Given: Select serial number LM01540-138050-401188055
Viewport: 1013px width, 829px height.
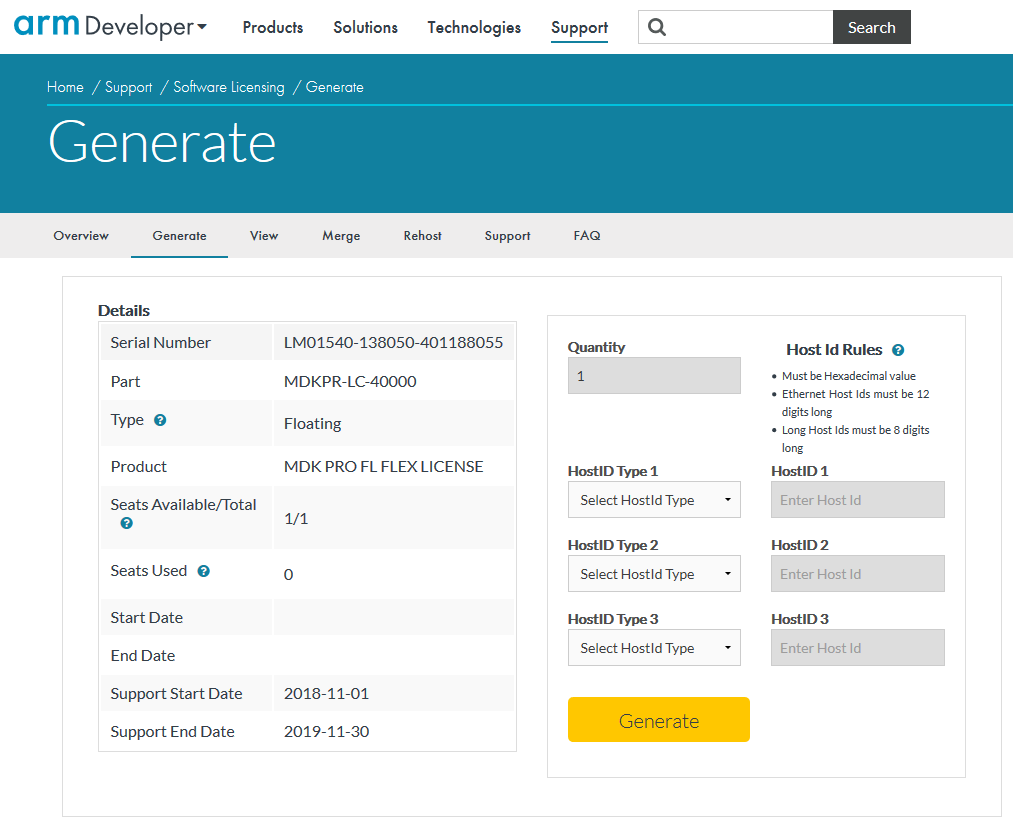Looking at the screenshot, I should click(393, 342).
